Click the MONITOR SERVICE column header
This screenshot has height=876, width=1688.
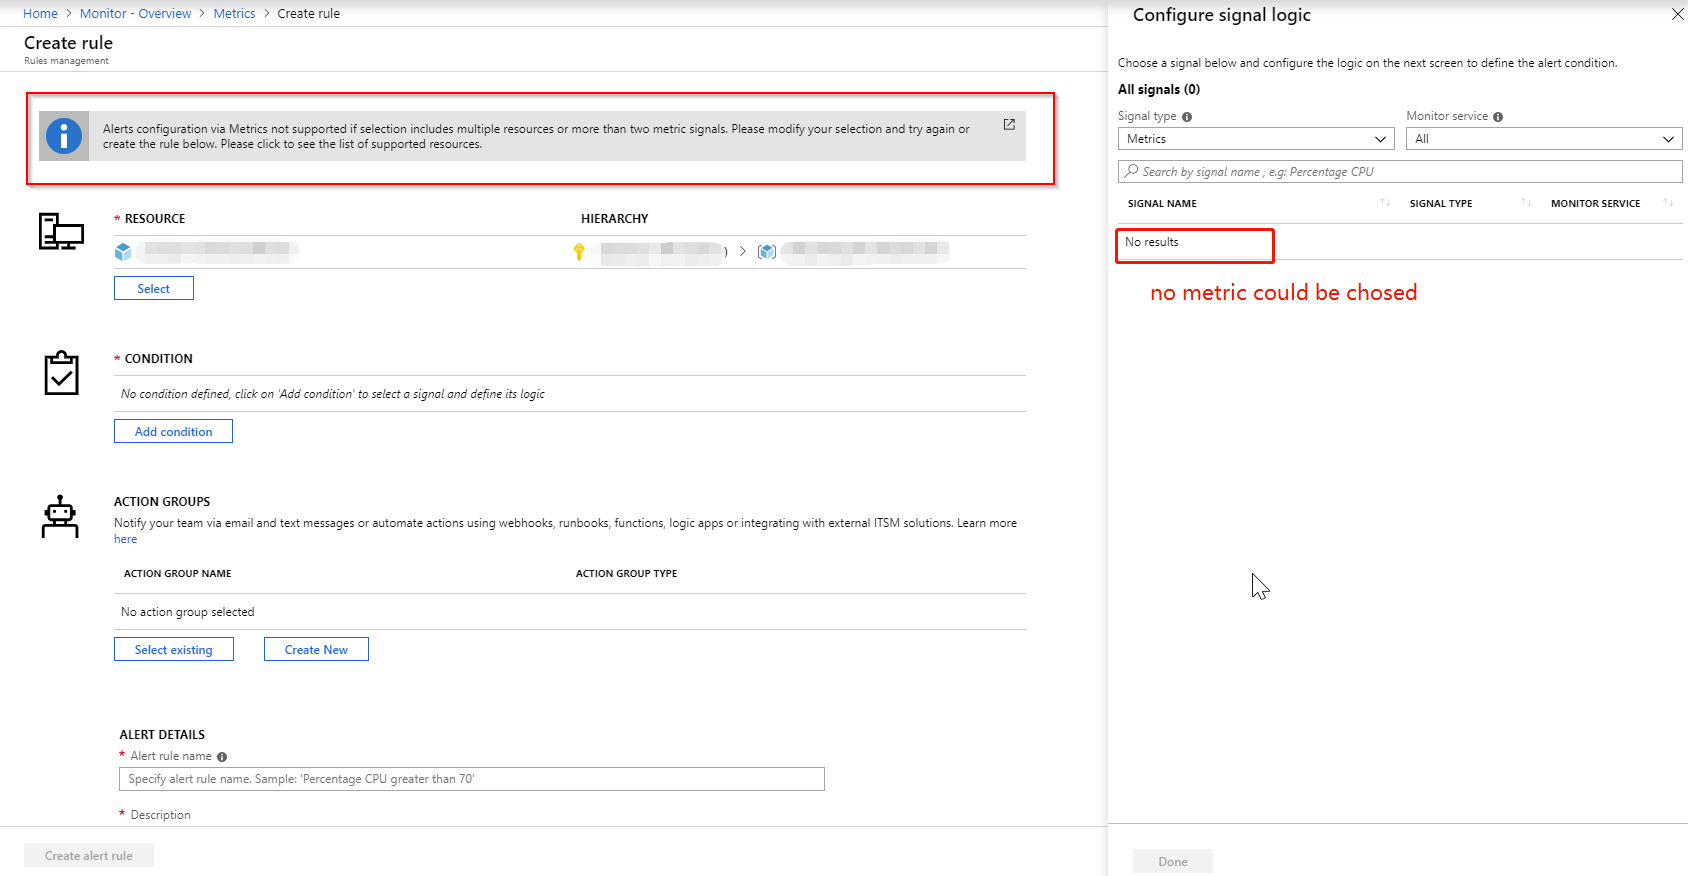pos(1595,204)
